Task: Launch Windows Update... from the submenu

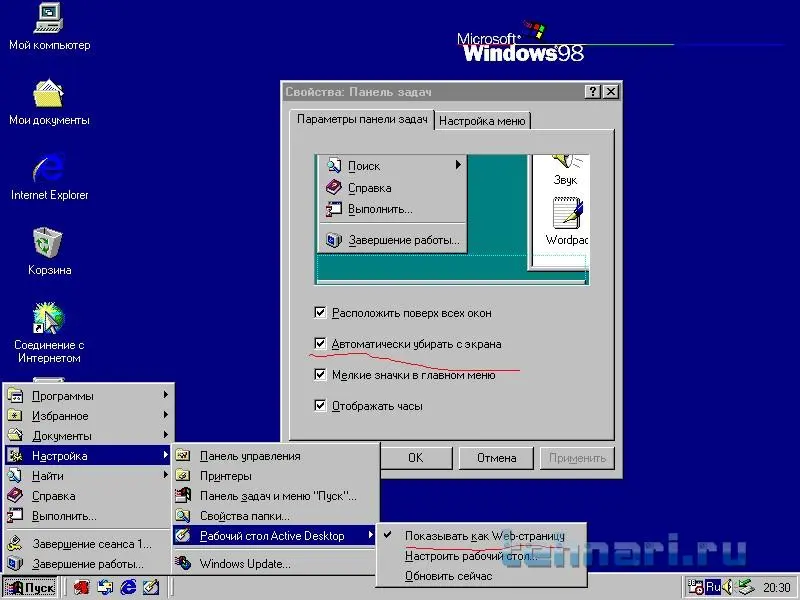Action: [x=276, y=564]
